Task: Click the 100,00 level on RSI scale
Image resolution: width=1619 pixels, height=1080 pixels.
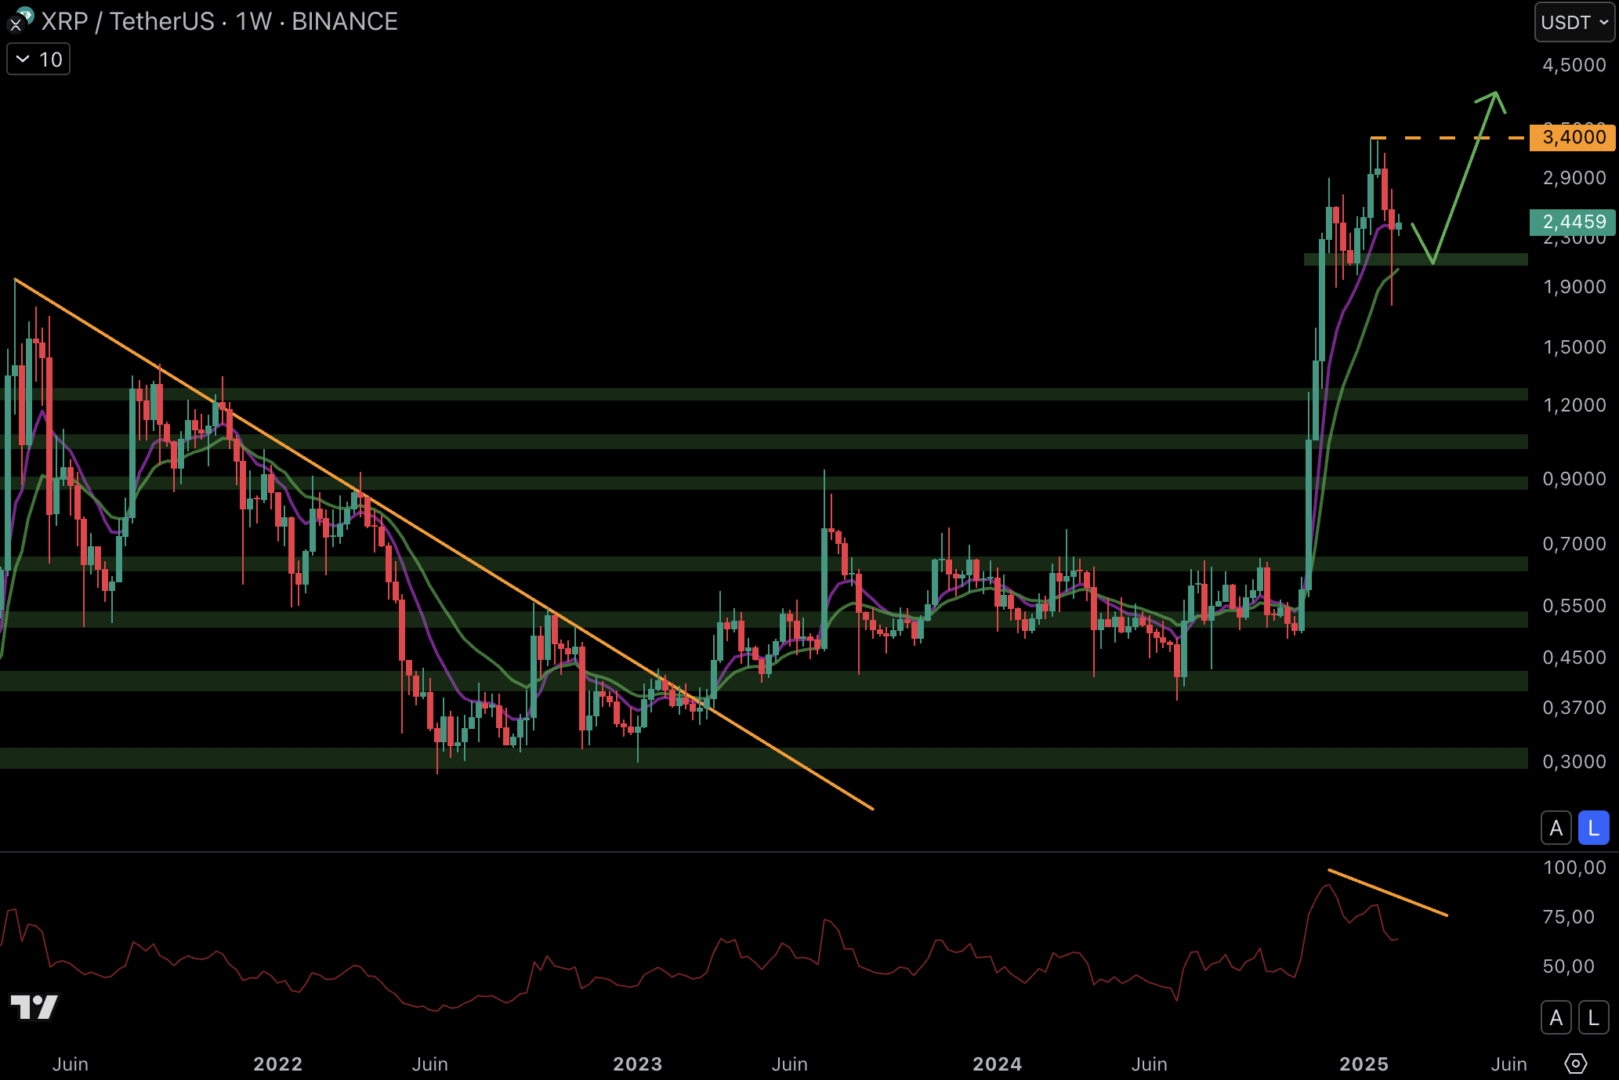Action: pyautogui.click(x=1574, y=867)
